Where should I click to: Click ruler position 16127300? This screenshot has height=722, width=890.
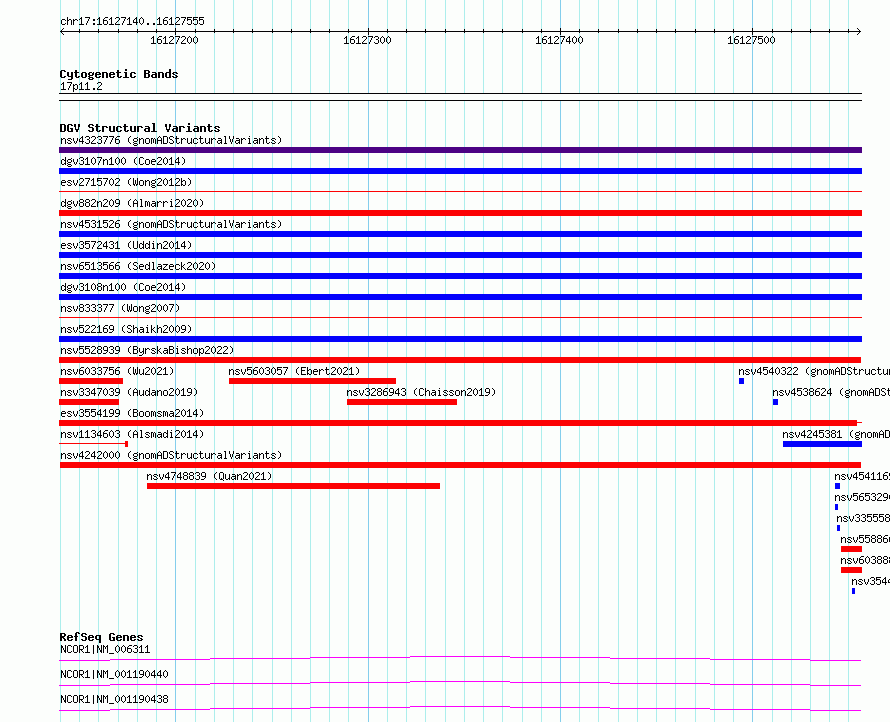coord(367,40)
